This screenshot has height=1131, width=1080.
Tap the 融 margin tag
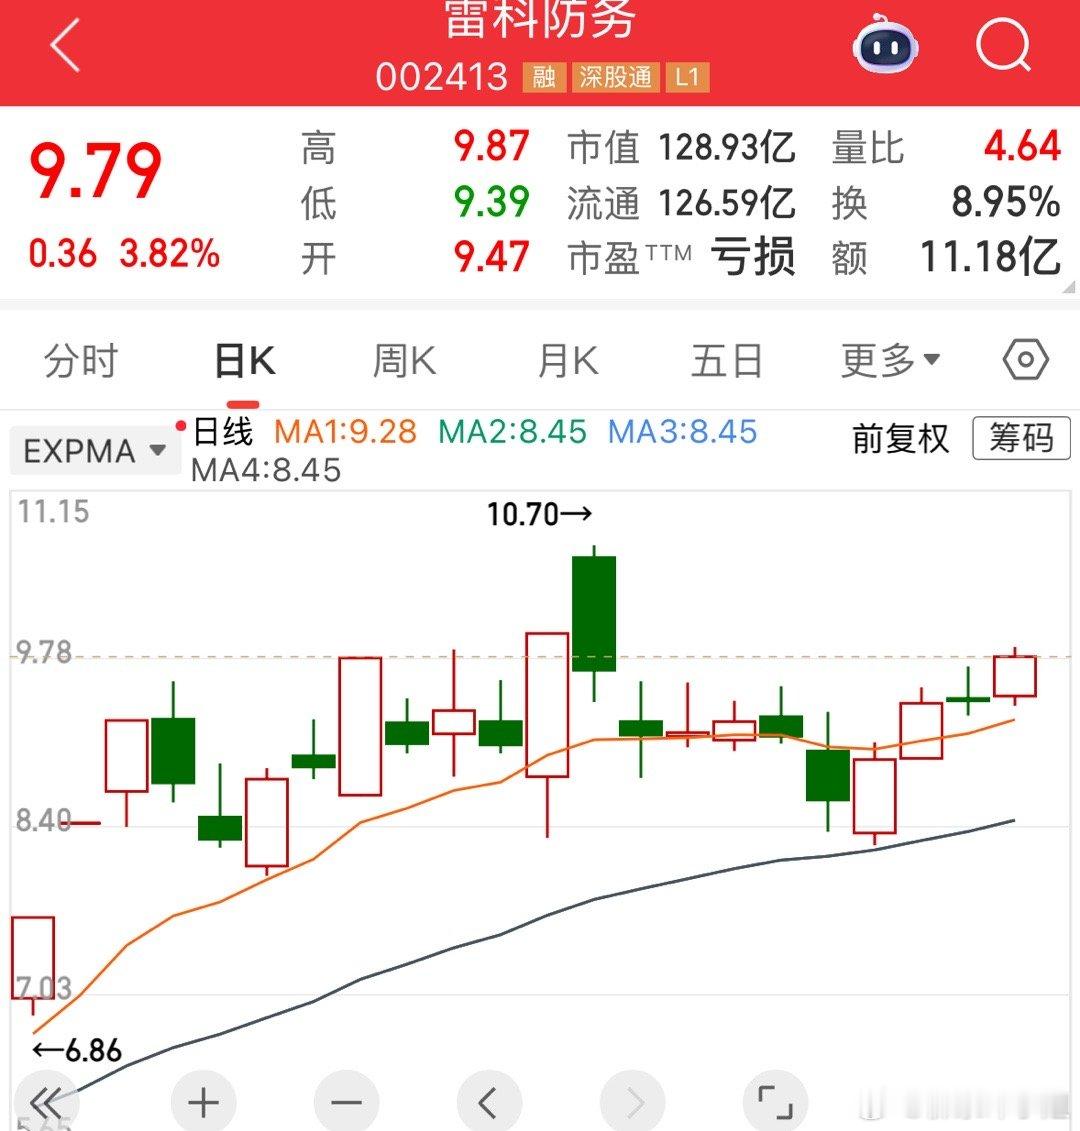tap(544, 77)
